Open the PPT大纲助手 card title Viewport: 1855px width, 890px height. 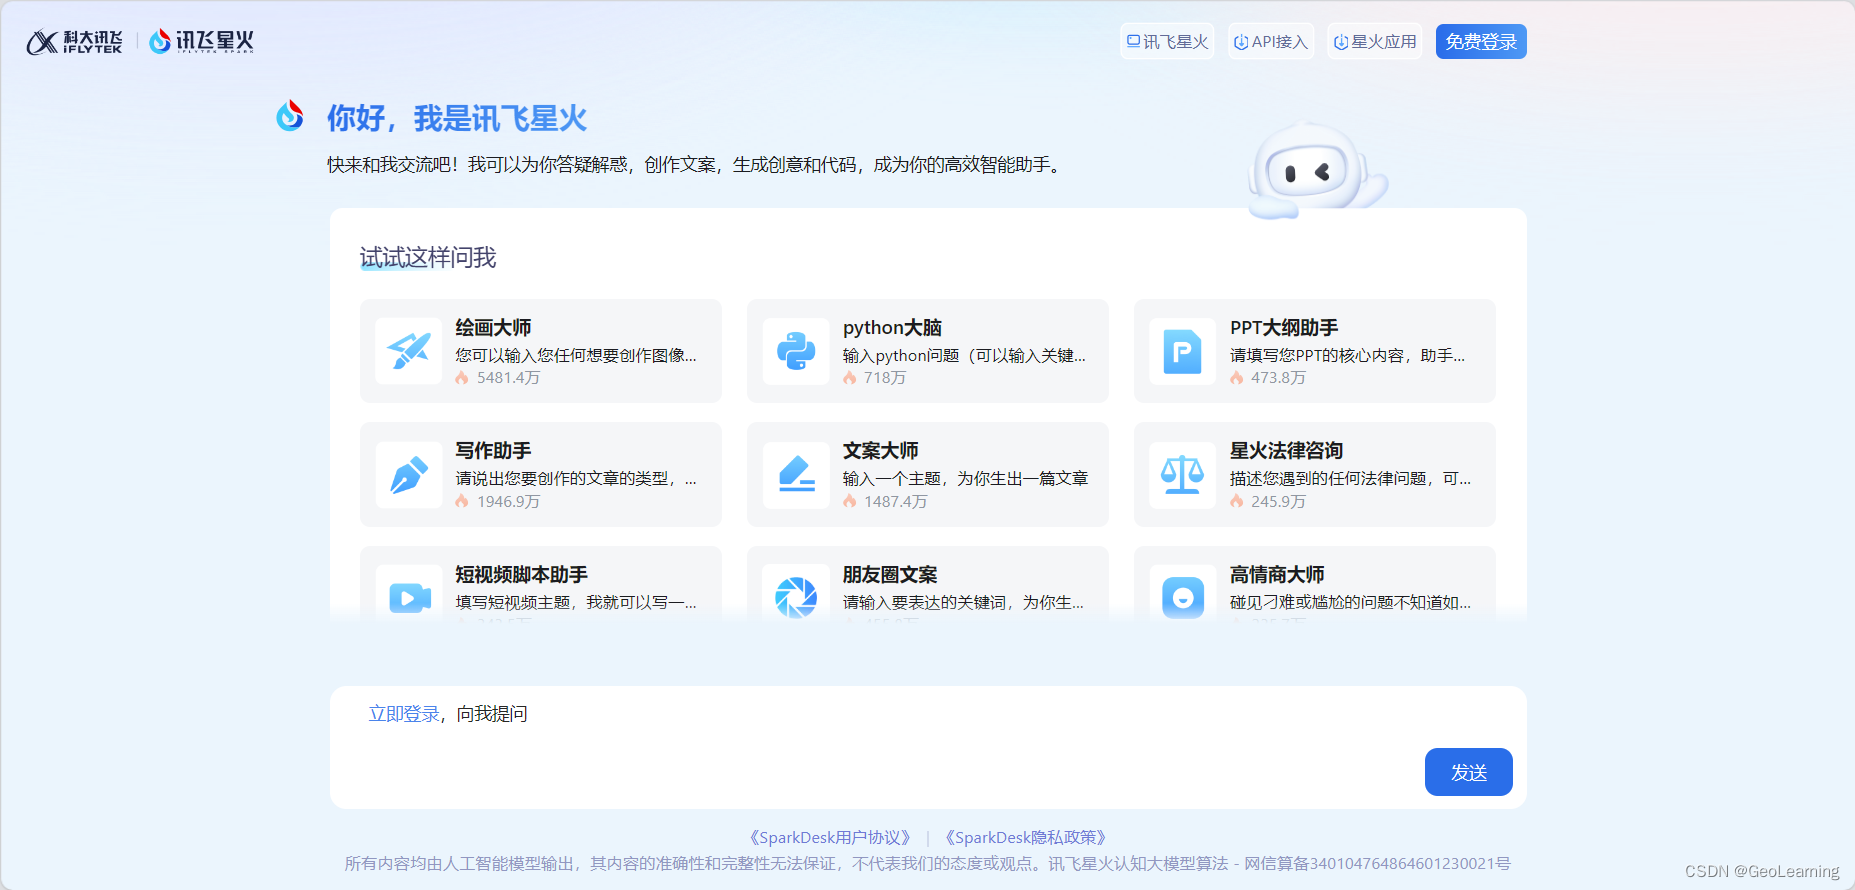click(1284, 328)
